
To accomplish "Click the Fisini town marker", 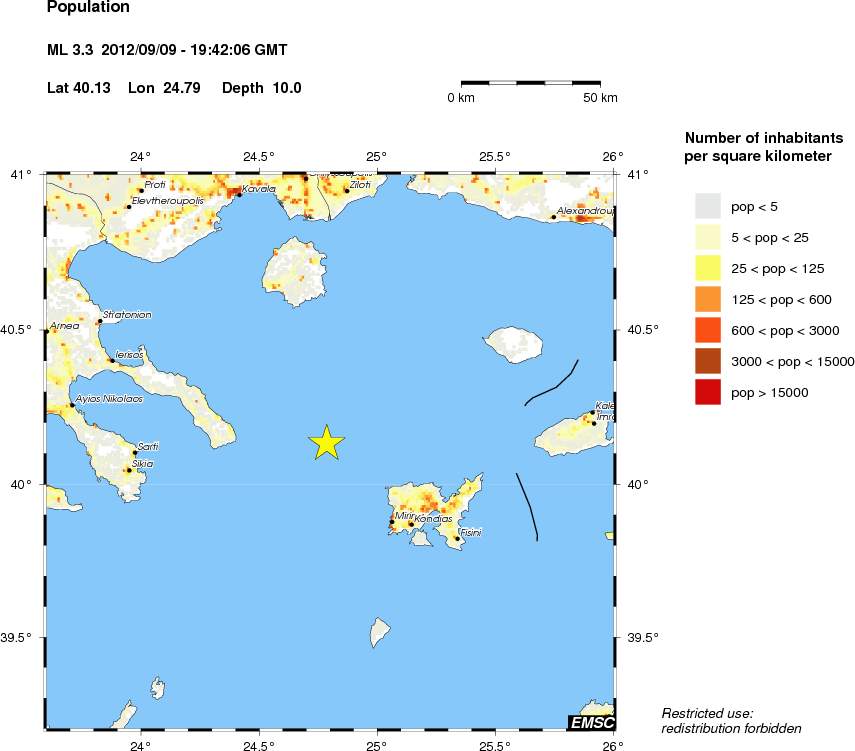I will 457,538.
